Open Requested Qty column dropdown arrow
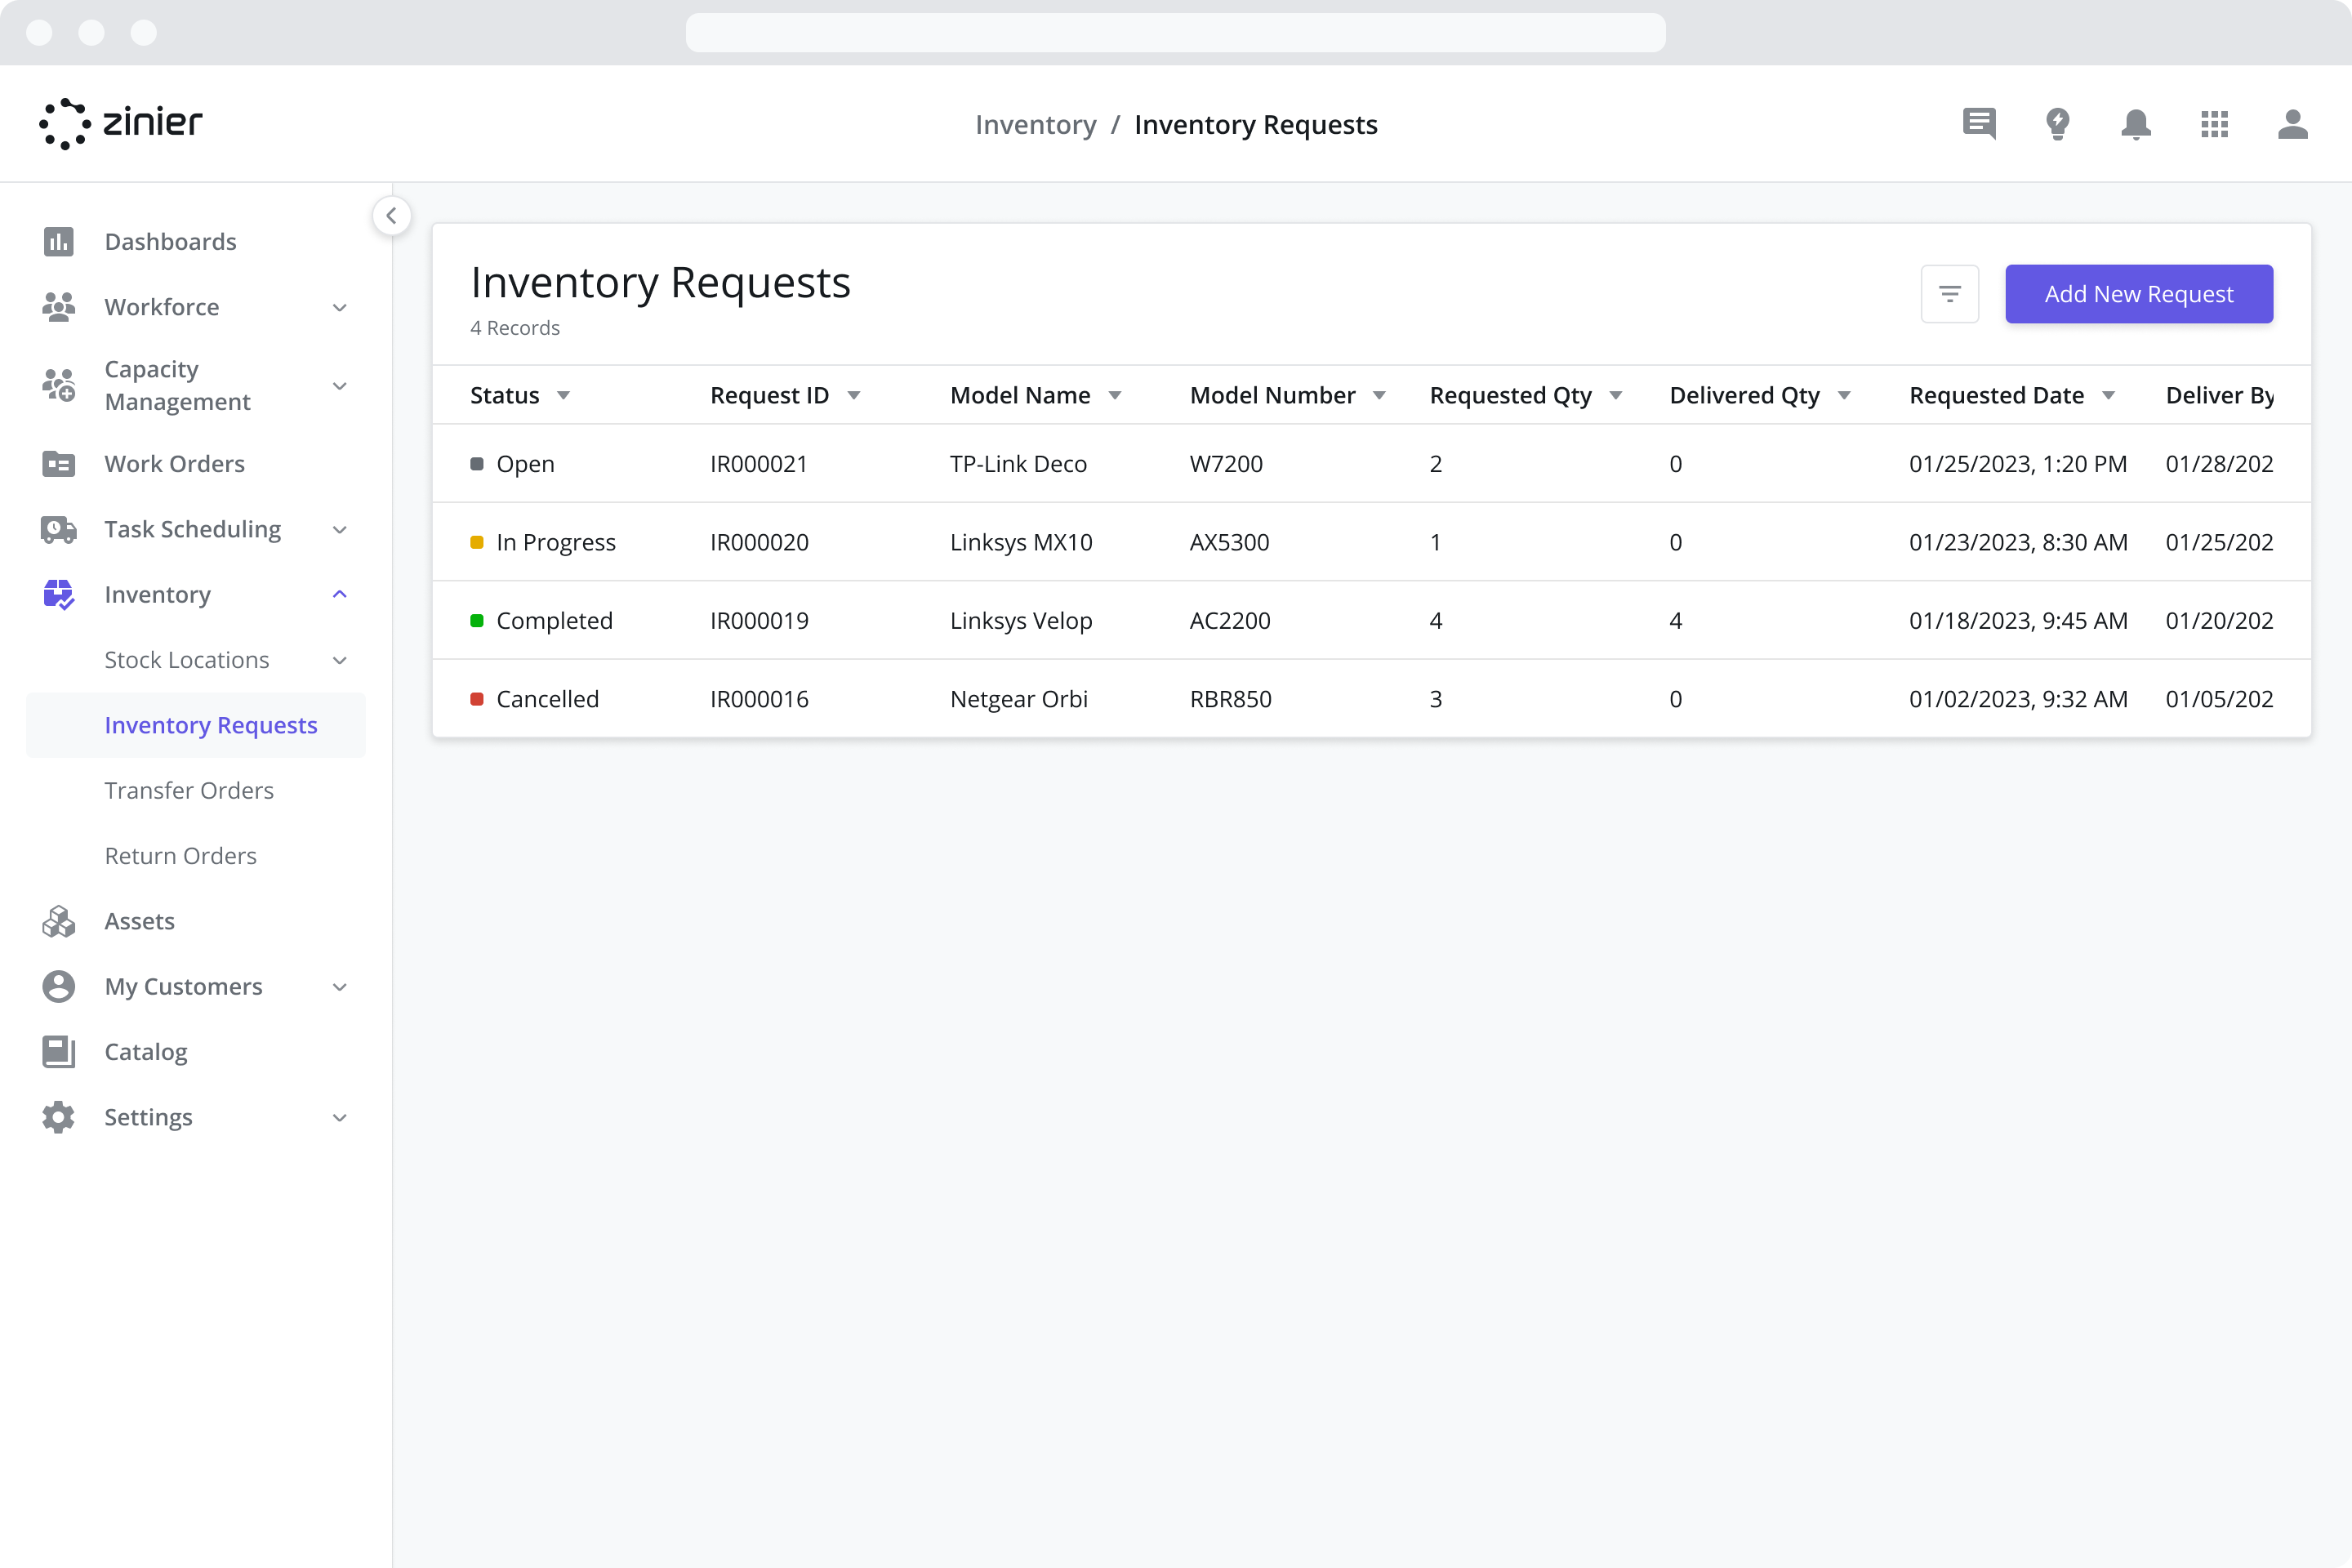The height and width of the screenshot is (1568, 2352). pos(1615,396)
